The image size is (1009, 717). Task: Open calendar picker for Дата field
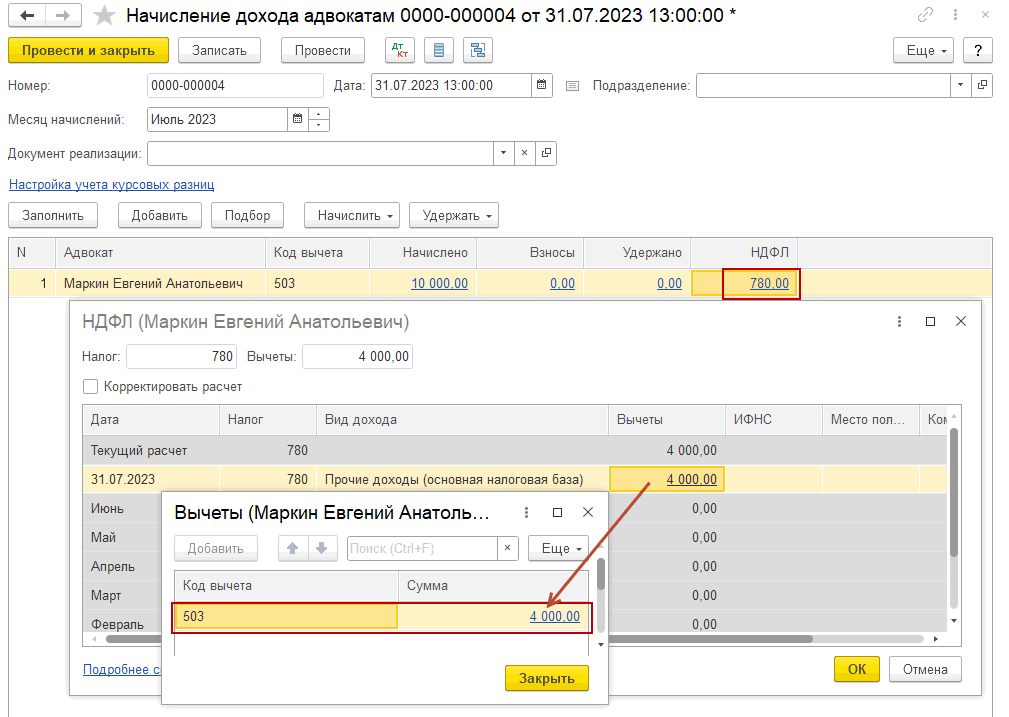pos(541,86)
